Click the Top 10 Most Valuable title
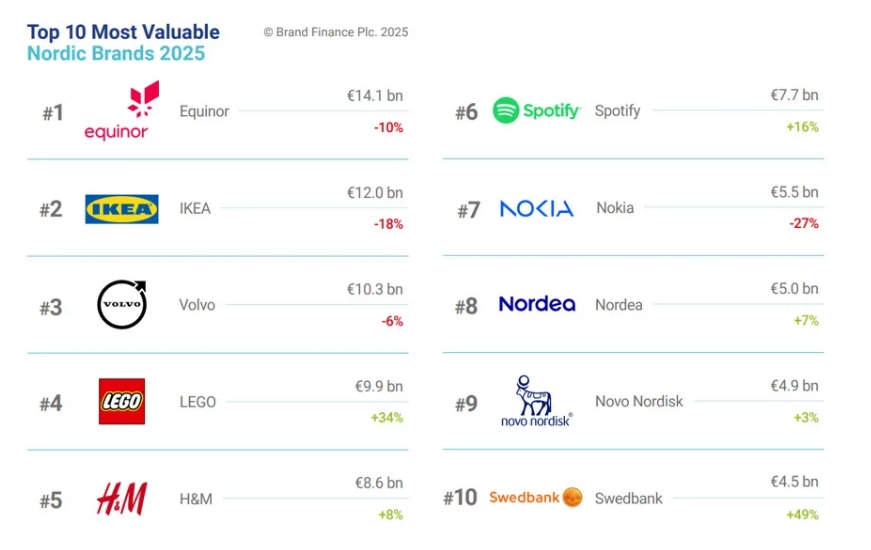 [123, 32]
